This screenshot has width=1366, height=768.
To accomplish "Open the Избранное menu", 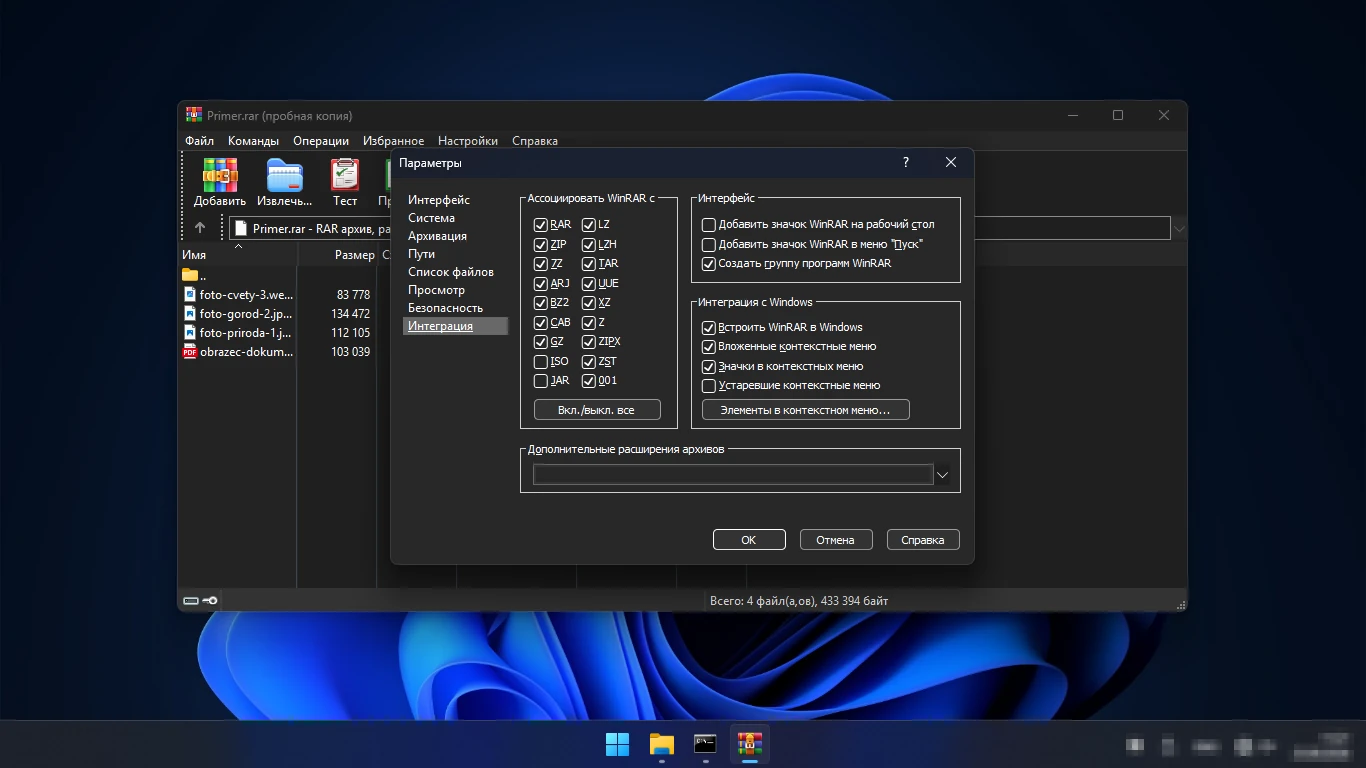I will tap(393, 141).
